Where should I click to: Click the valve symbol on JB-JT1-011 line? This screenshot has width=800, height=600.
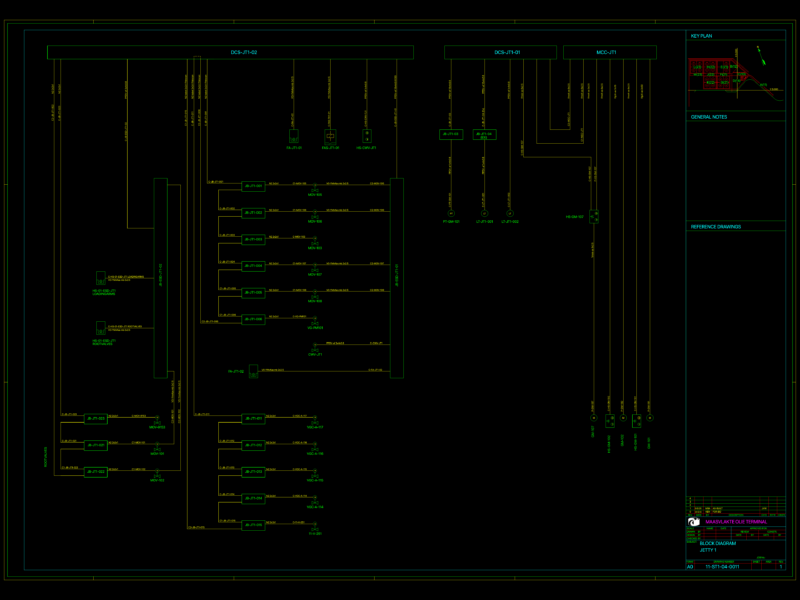click(x=315, y=421)
